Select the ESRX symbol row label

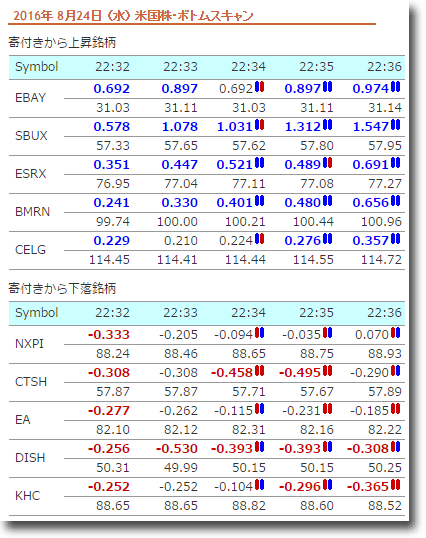click(x=31, y=174)
